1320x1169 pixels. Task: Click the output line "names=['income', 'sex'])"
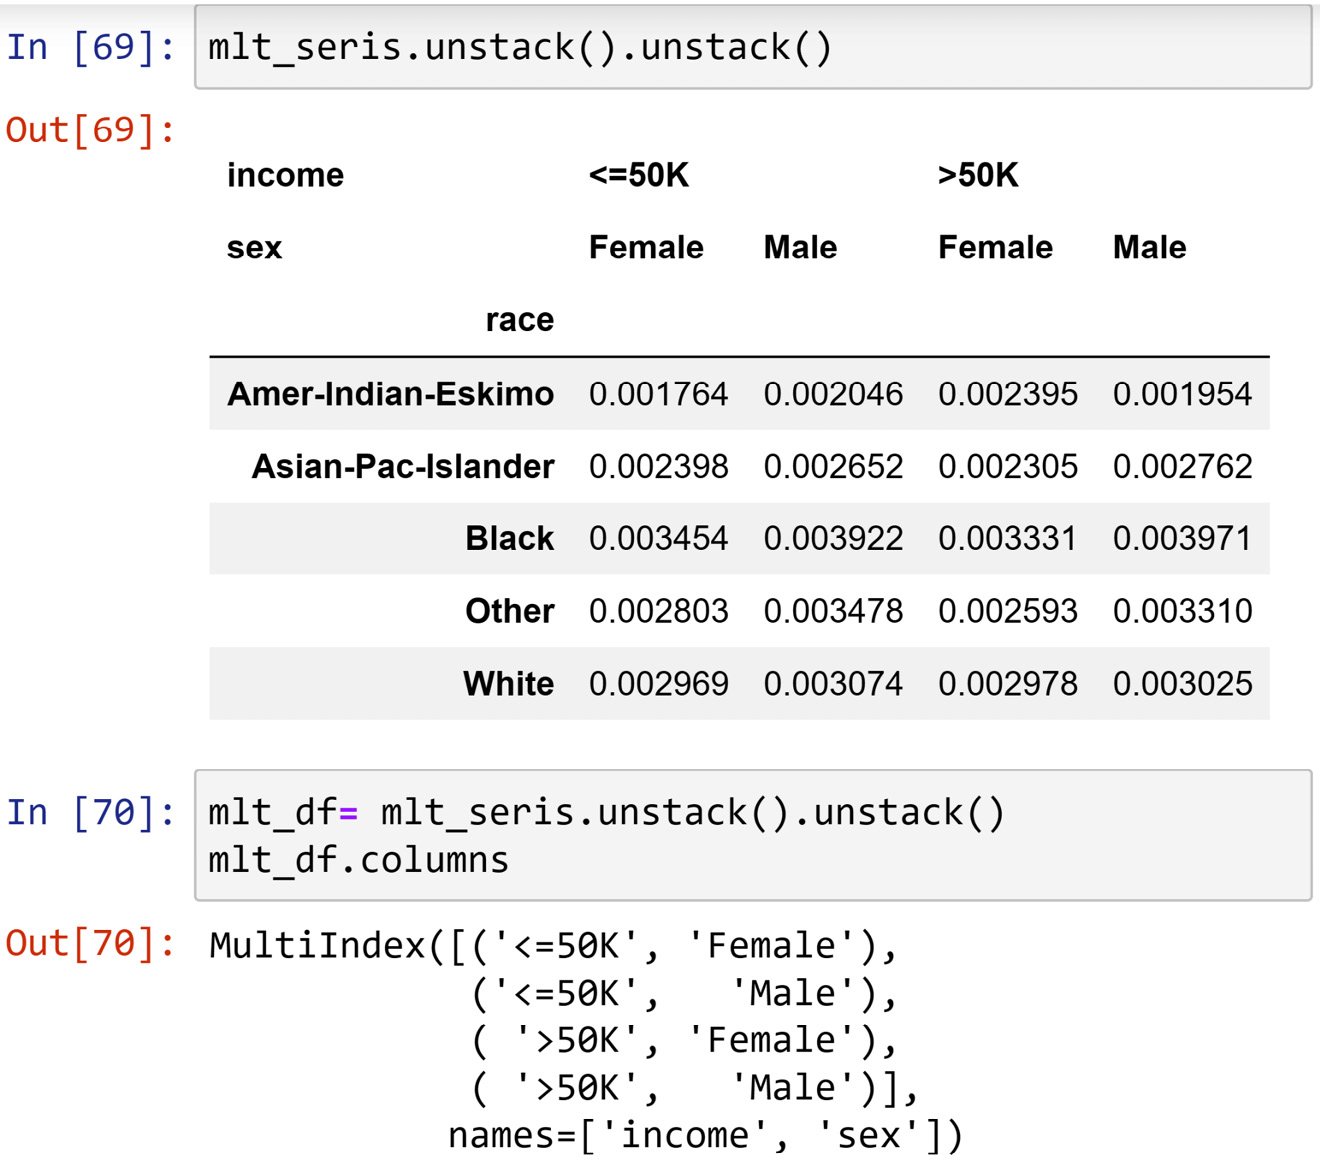[x=705, y=1135]
